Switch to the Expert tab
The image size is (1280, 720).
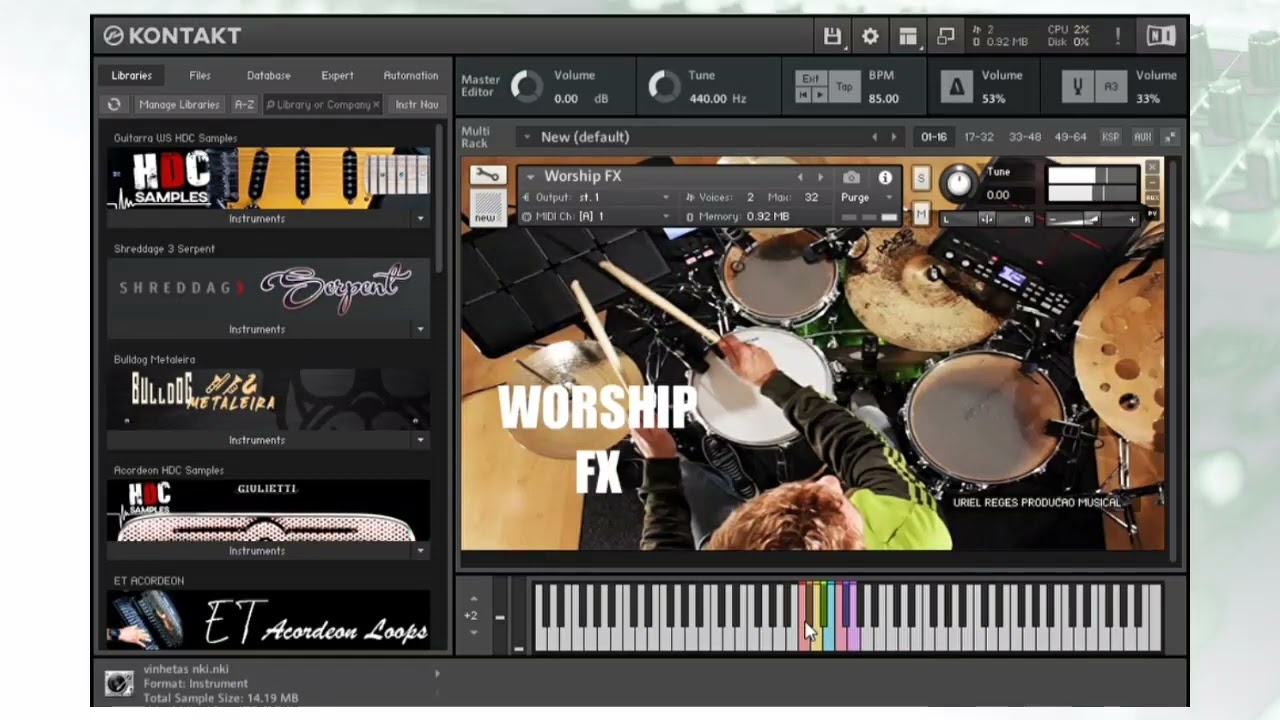337,76
